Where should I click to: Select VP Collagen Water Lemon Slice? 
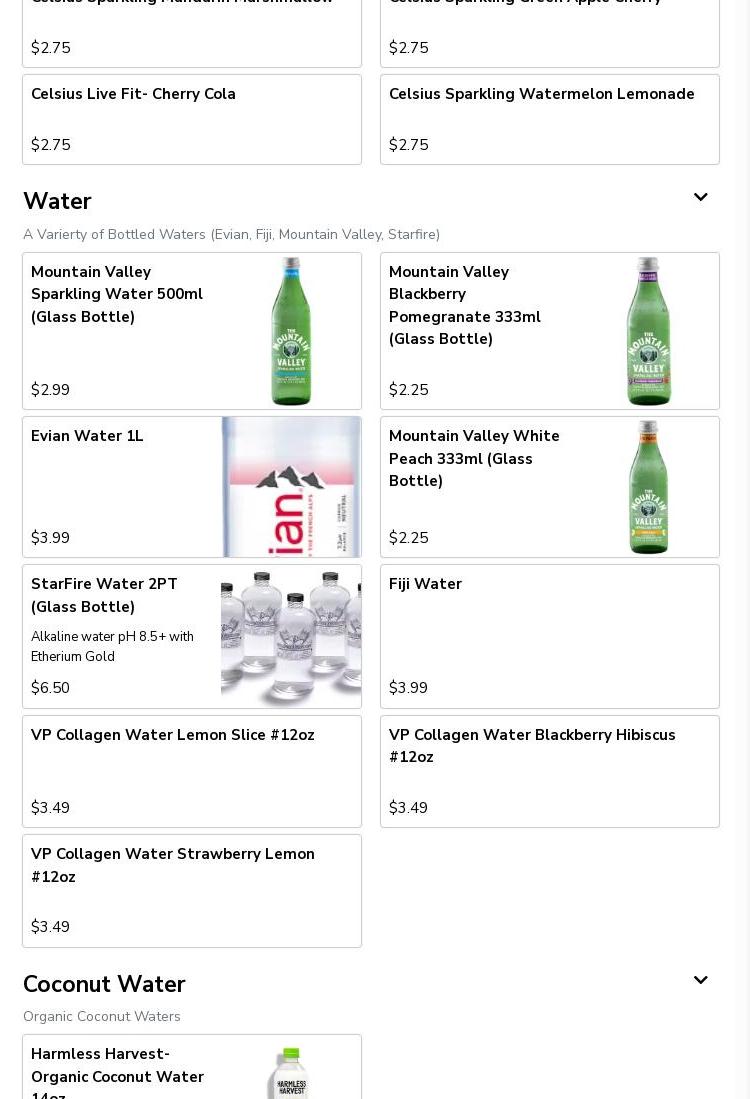coord(192,771)
